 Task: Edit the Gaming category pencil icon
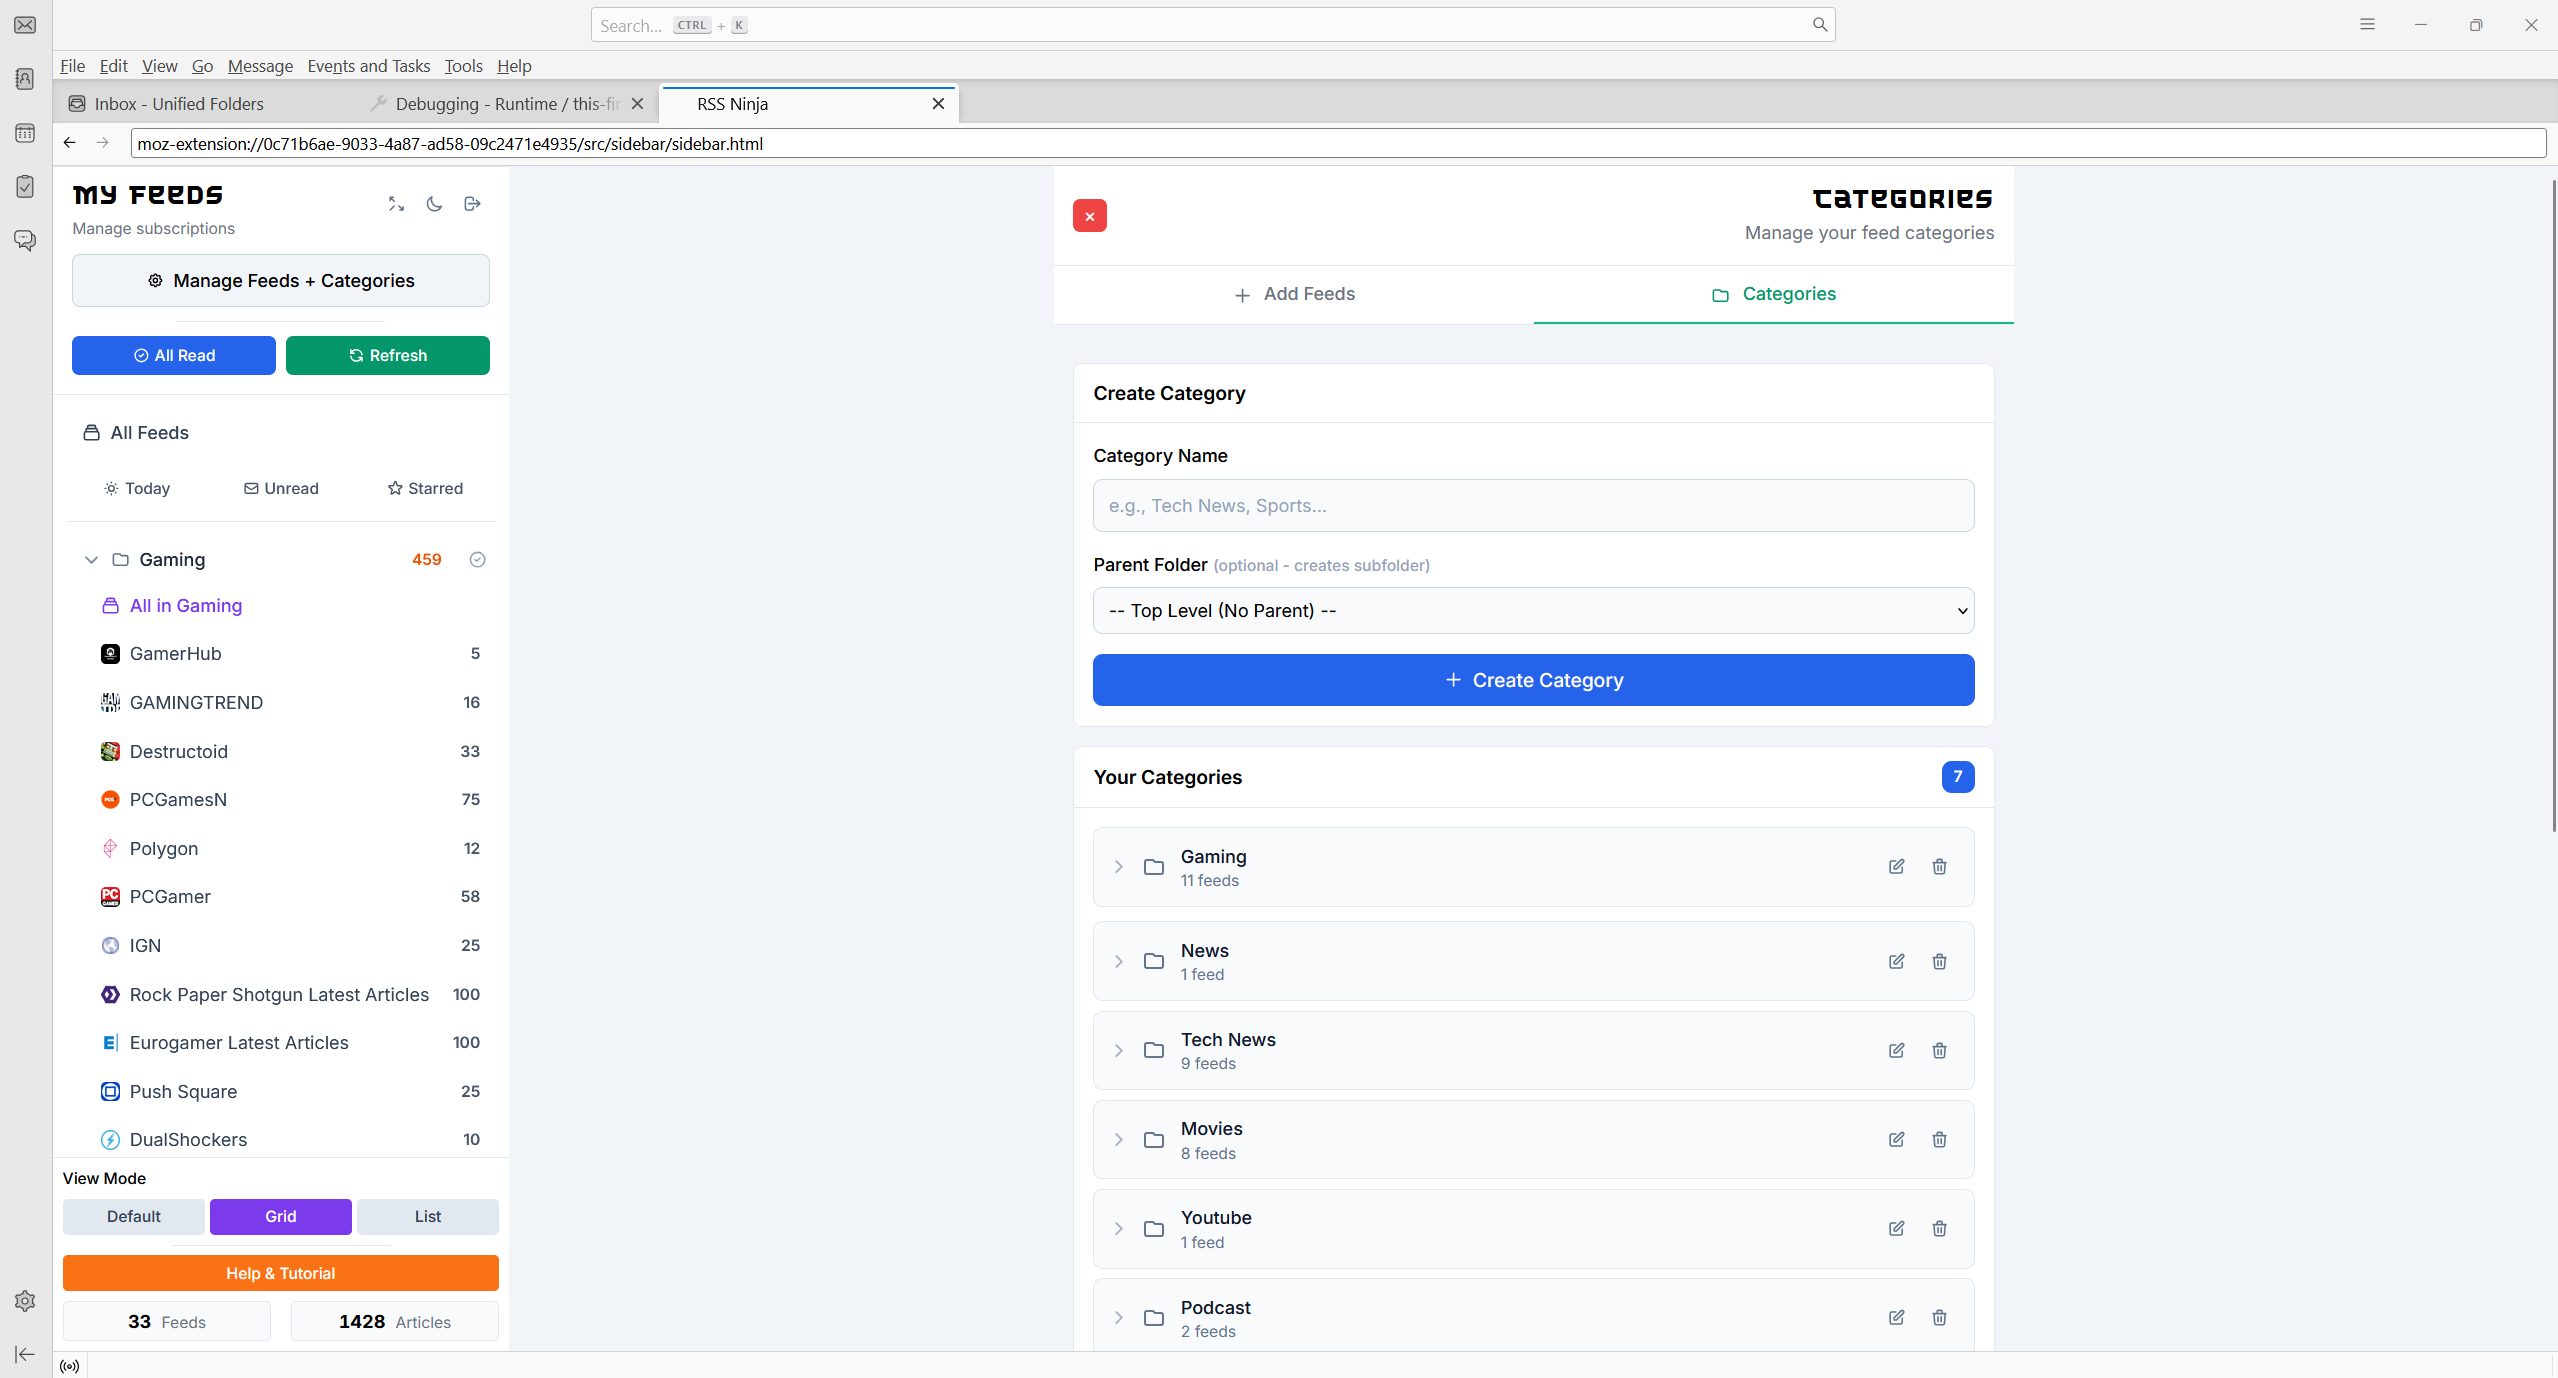[x=1896, y=867]
